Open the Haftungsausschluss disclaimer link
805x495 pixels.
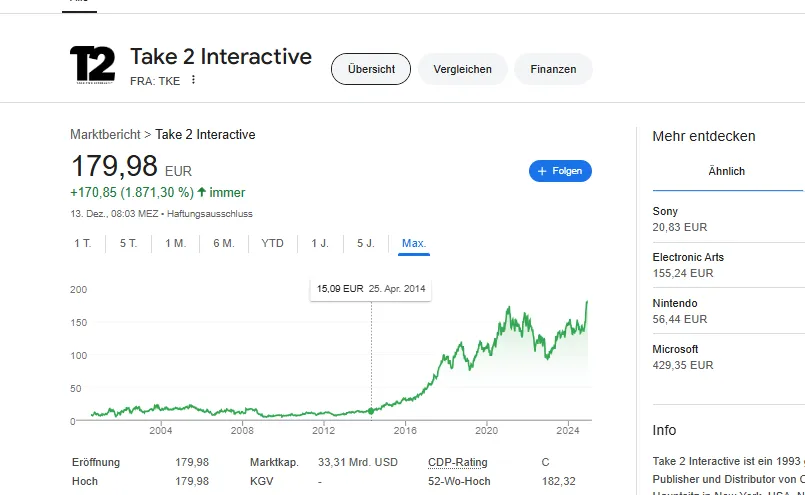(210, 214)
